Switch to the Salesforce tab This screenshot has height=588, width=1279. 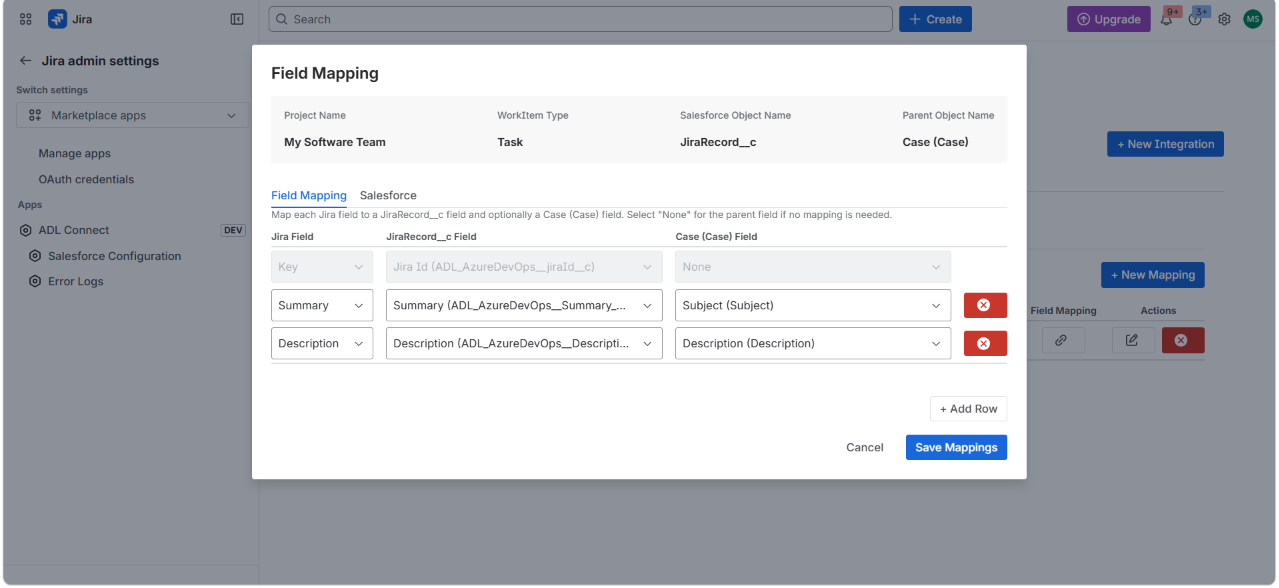pyautogui.click(x=388, y=195)
